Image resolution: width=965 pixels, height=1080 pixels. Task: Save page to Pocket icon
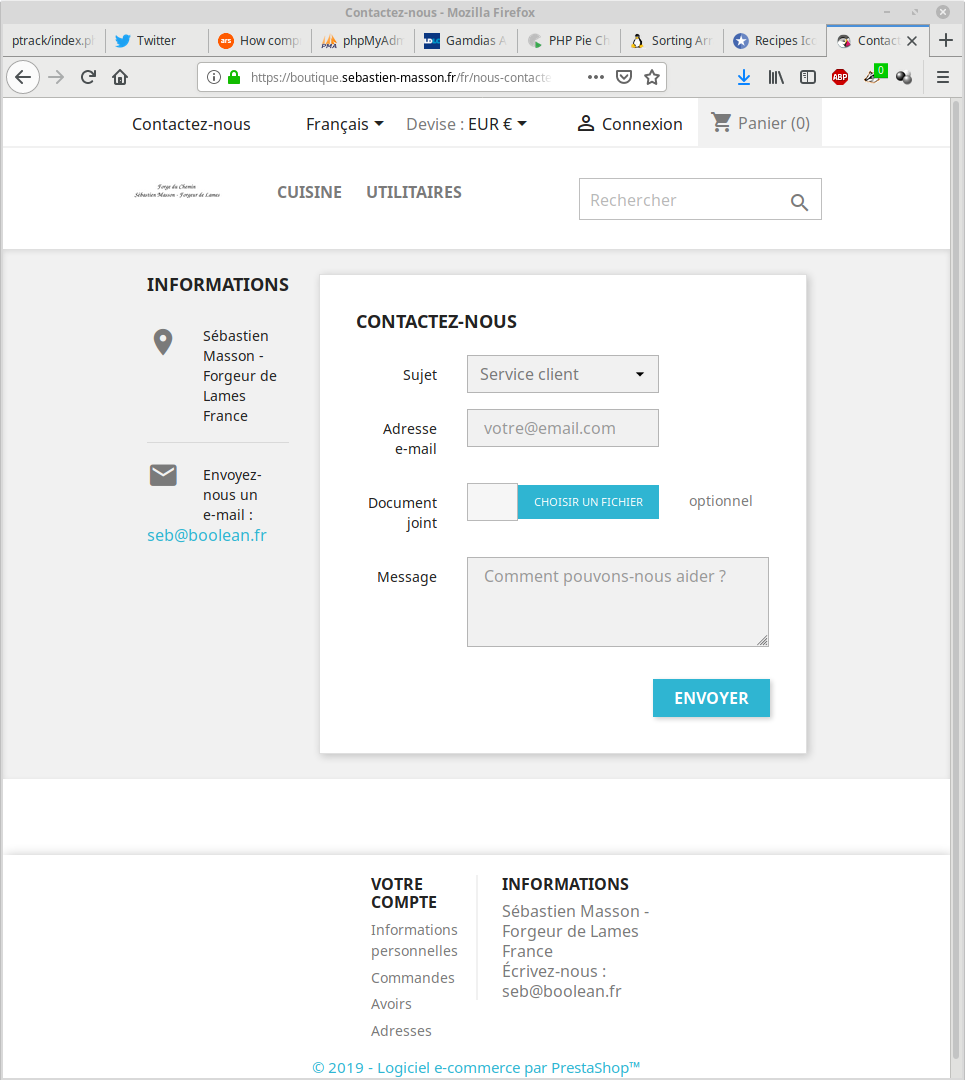click(x=624, y=77)
